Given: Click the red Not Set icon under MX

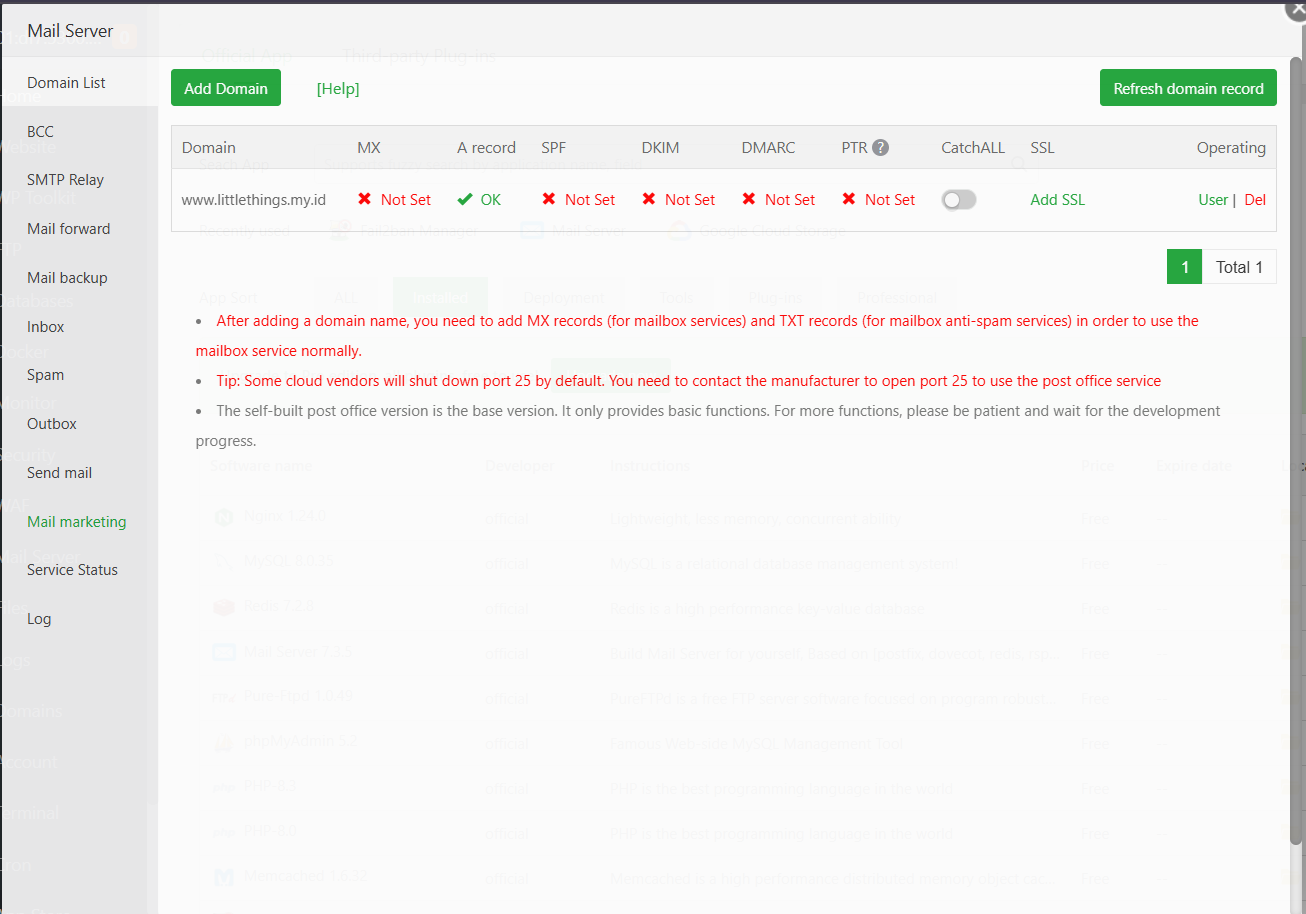Looking at the screenshot, I should coord(364,199).
